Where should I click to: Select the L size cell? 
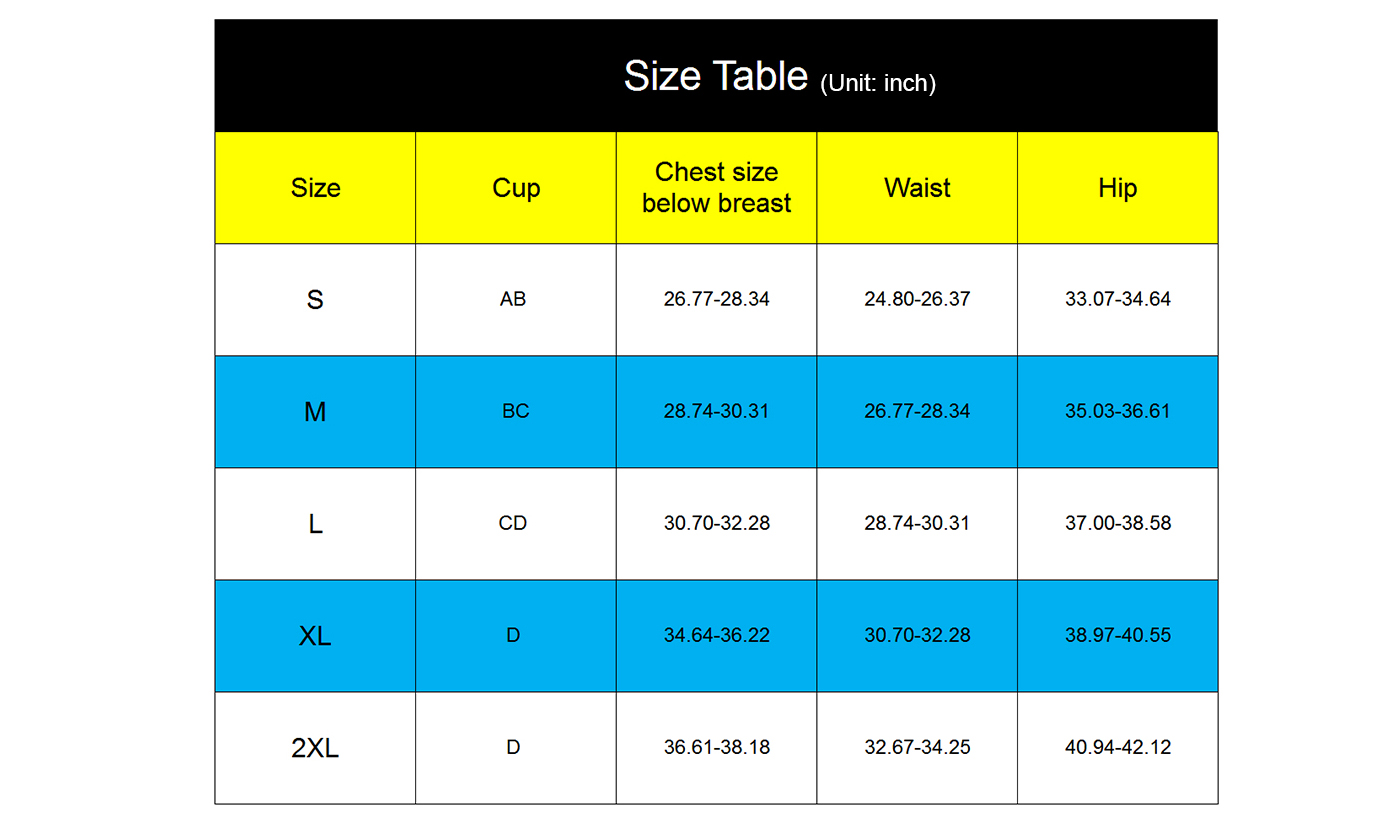[315, 523]
